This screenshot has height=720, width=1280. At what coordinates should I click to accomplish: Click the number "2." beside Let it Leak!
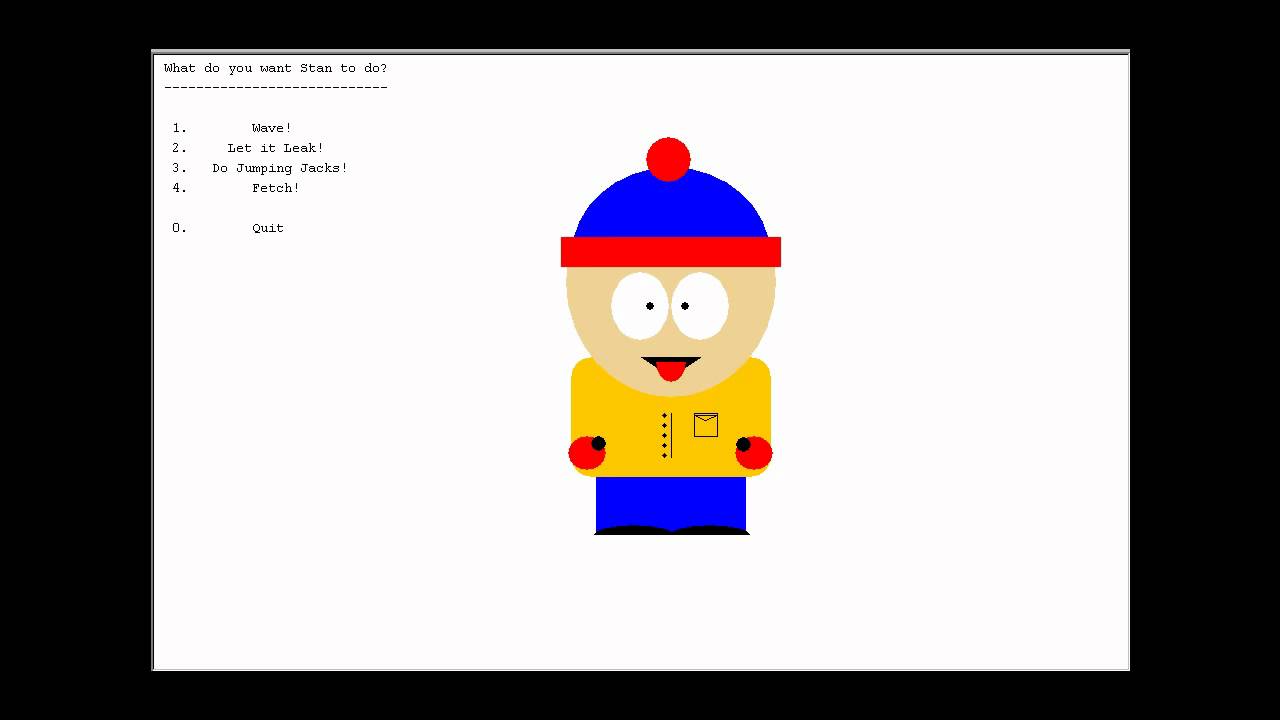pos(180,148)
